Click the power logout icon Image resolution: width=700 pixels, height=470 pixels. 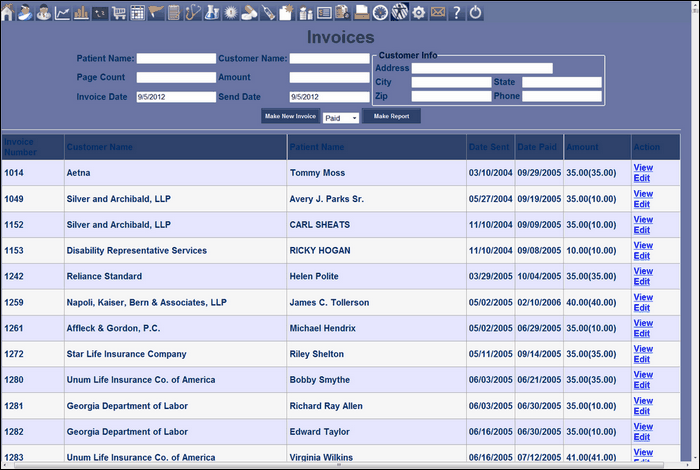pos(475,12)
